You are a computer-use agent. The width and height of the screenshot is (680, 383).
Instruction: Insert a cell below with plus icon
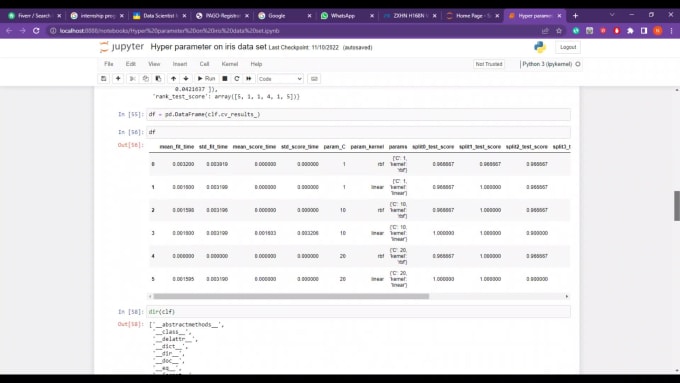[118, 79]
